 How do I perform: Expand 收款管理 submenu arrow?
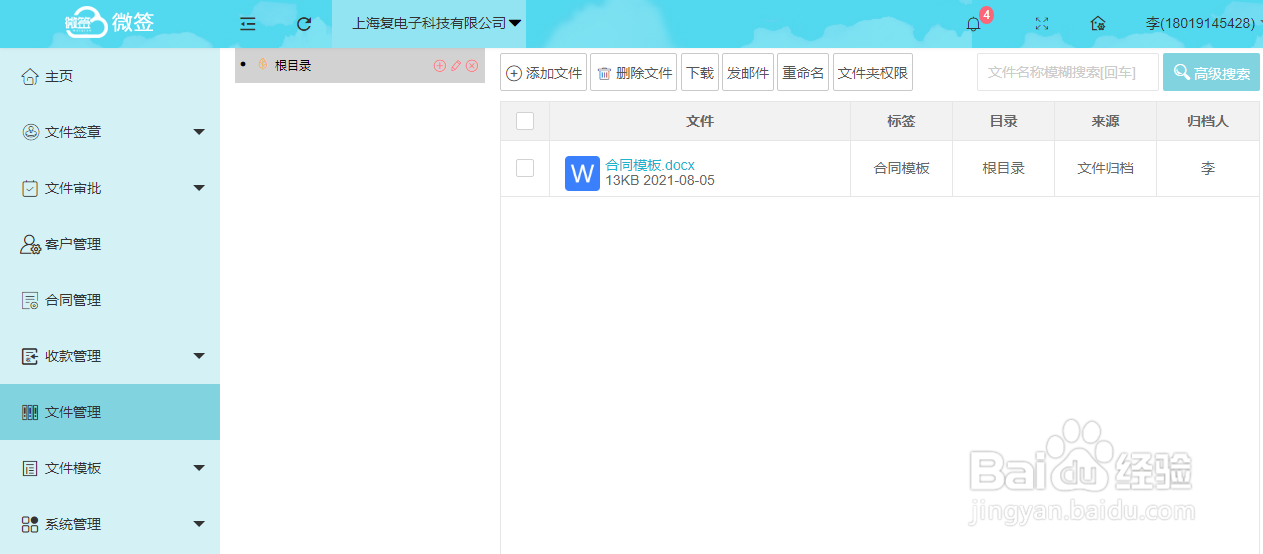(199, 356)
